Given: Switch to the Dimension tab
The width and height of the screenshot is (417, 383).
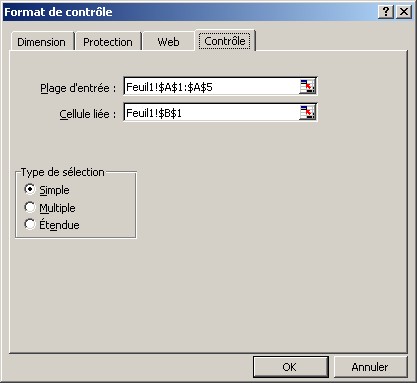Looking at the screenshot, I should pos(42,42).
